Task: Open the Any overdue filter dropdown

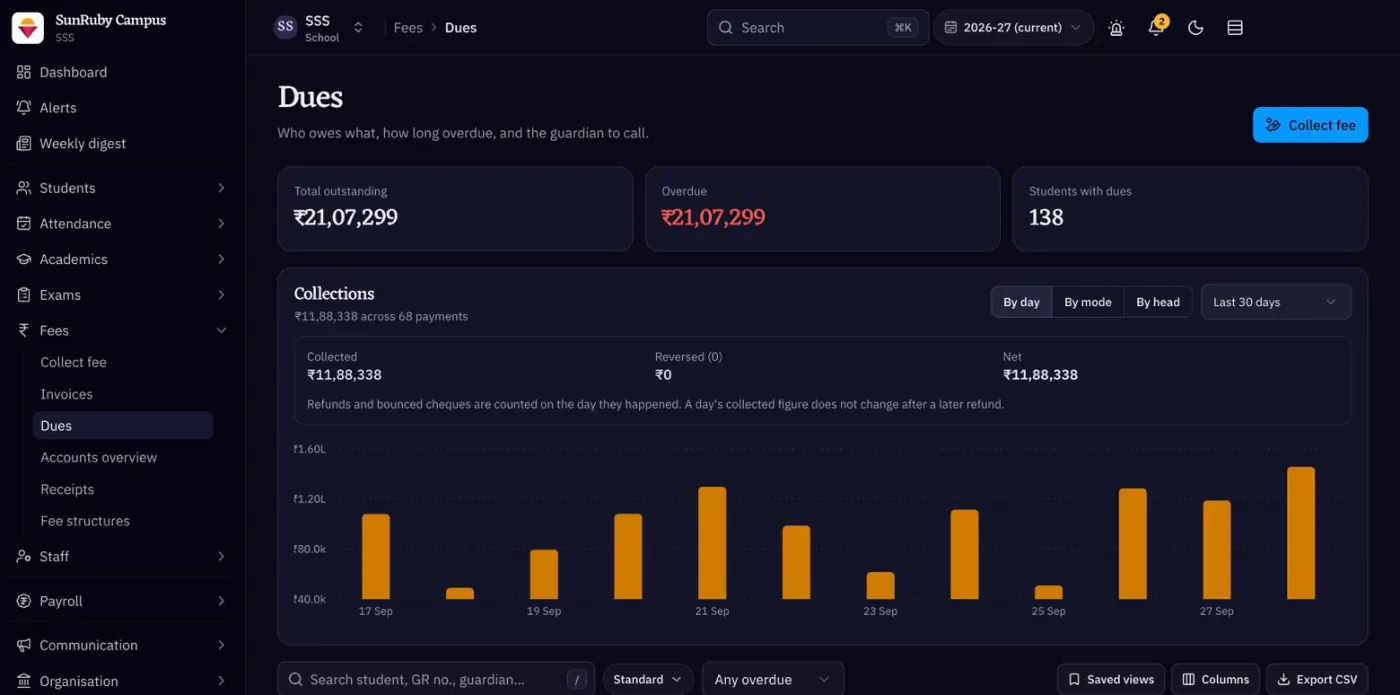Action: click(772, 679)
